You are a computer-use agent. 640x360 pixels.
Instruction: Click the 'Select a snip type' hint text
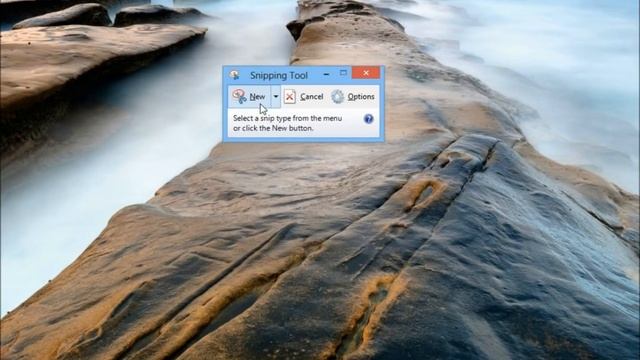[287, 123]
